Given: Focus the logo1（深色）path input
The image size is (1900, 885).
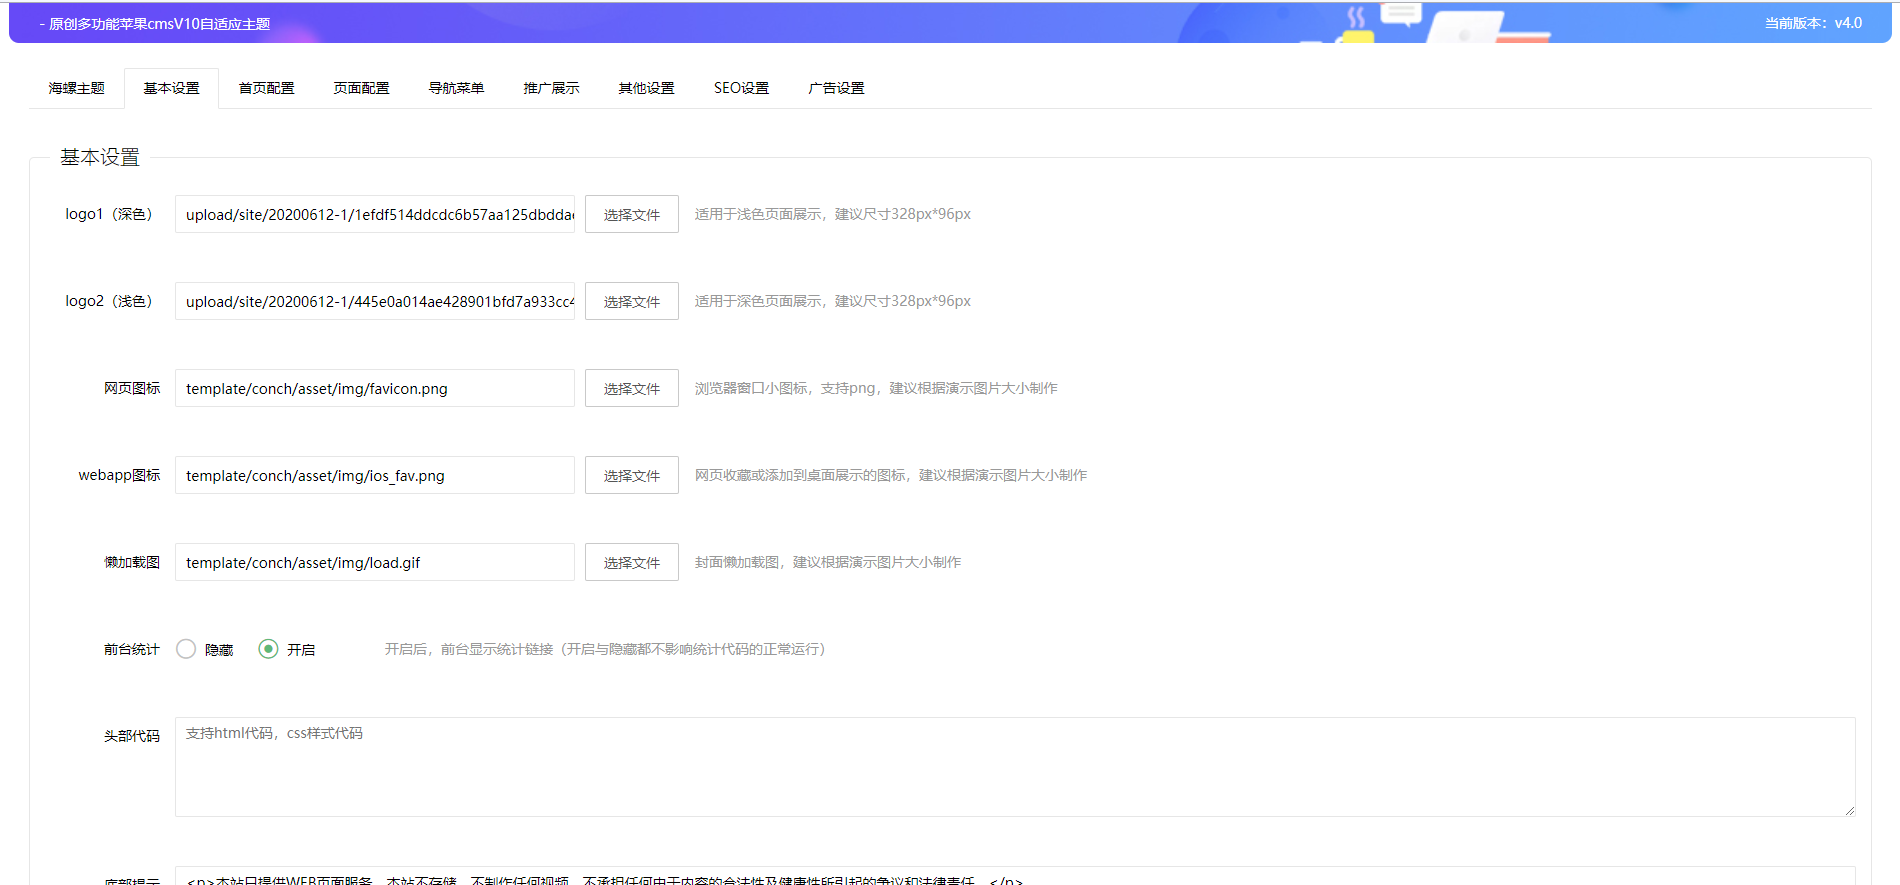Looking at the screenshot, I should [x=375, y=214].
